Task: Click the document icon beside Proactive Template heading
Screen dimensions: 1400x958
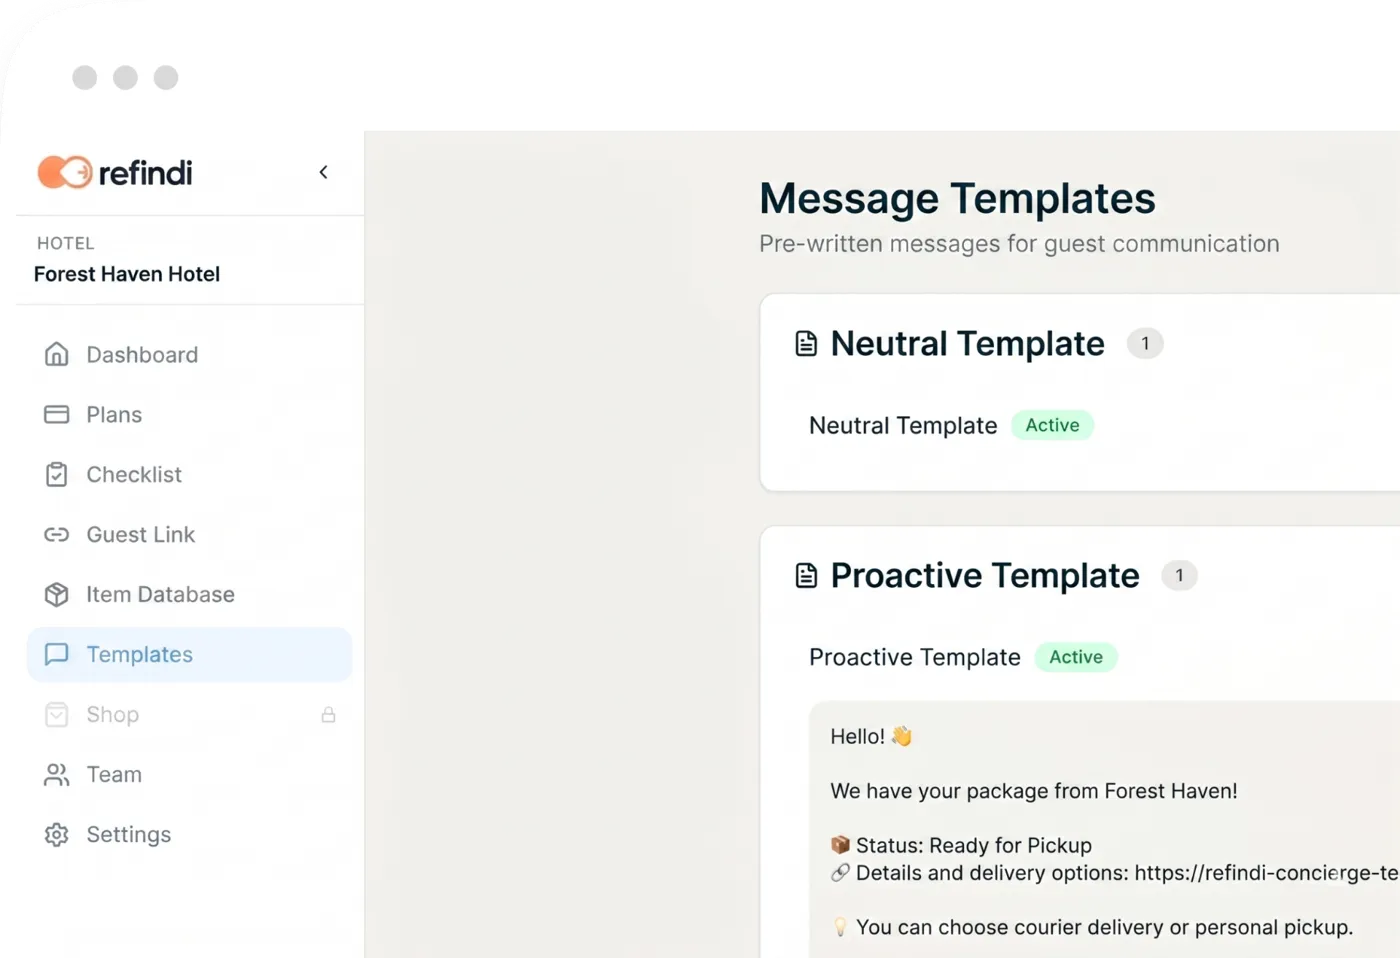Action: pos(806,576)
